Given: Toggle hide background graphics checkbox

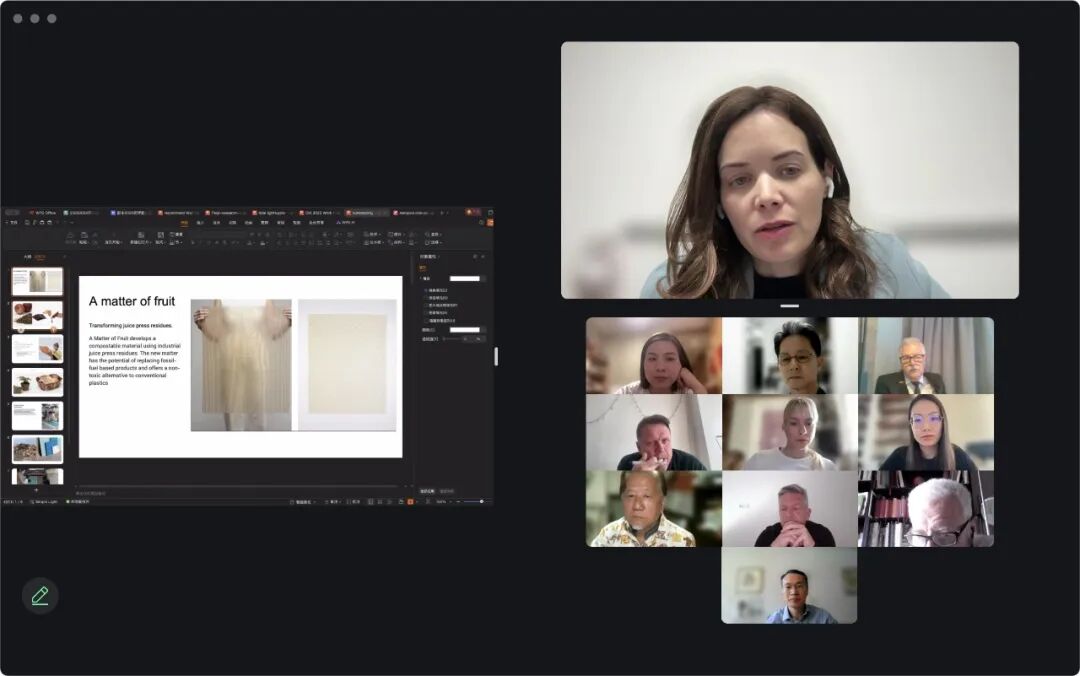Looking at the screenshot, I should click(426, 320).
